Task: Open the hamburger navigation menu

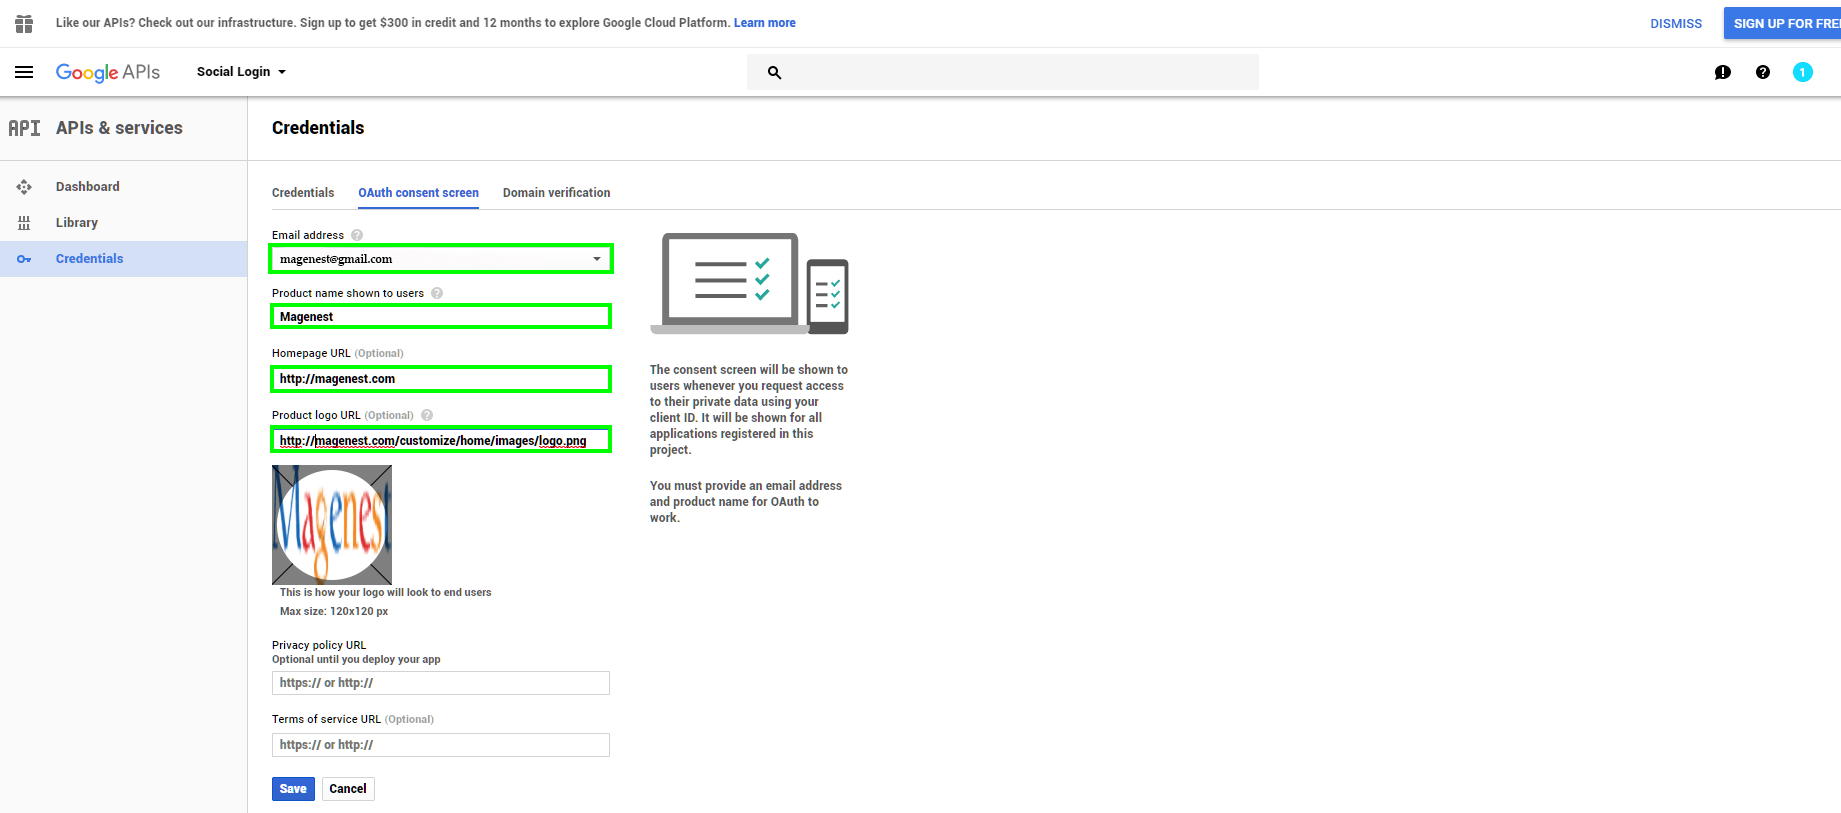Action: (24, 72)
